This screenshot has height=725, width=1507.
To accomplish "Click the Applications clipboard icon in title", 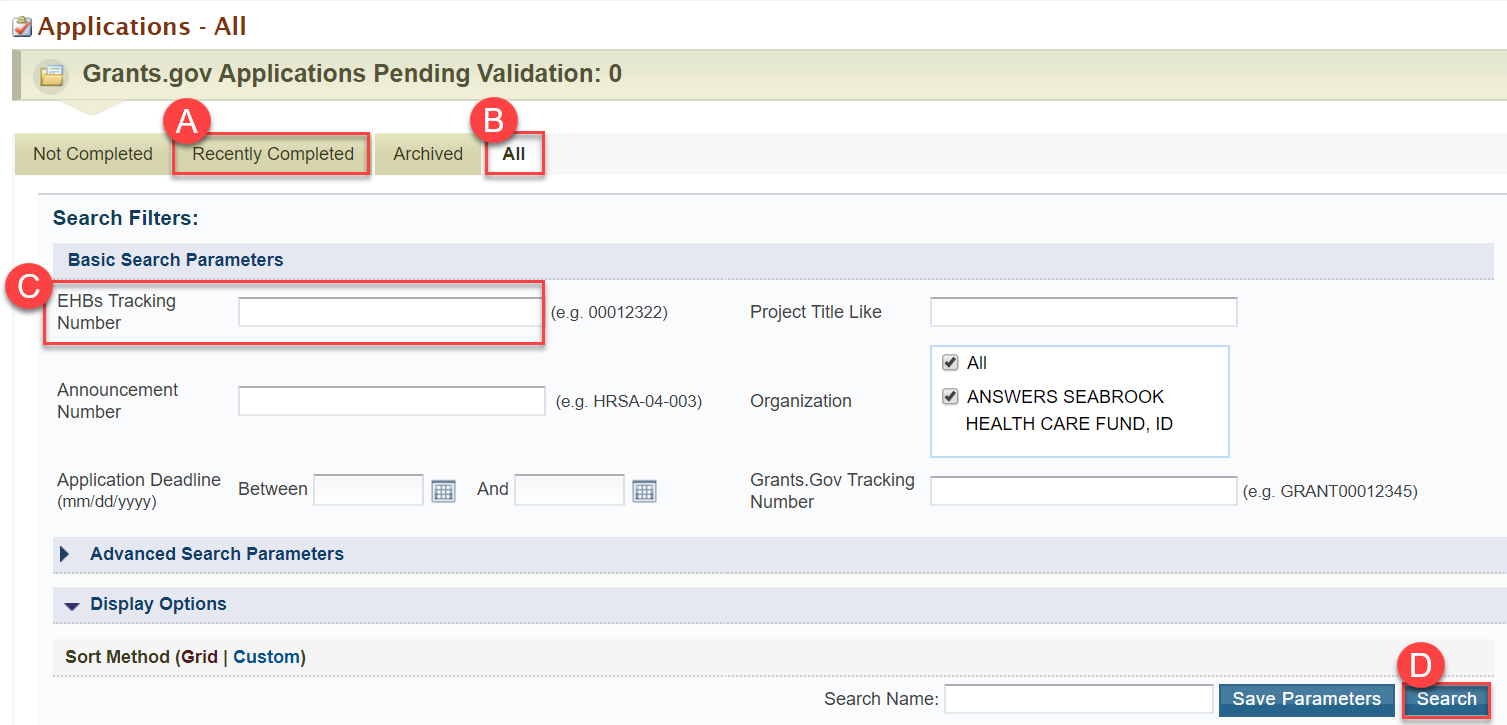I will [x=21, y=27].
